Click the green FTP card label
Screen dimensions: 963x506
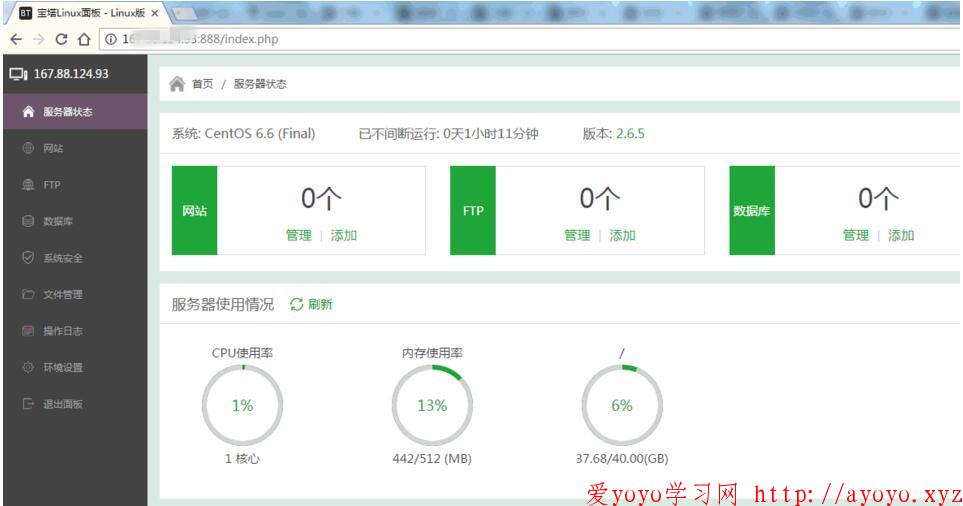coord(473,211)
